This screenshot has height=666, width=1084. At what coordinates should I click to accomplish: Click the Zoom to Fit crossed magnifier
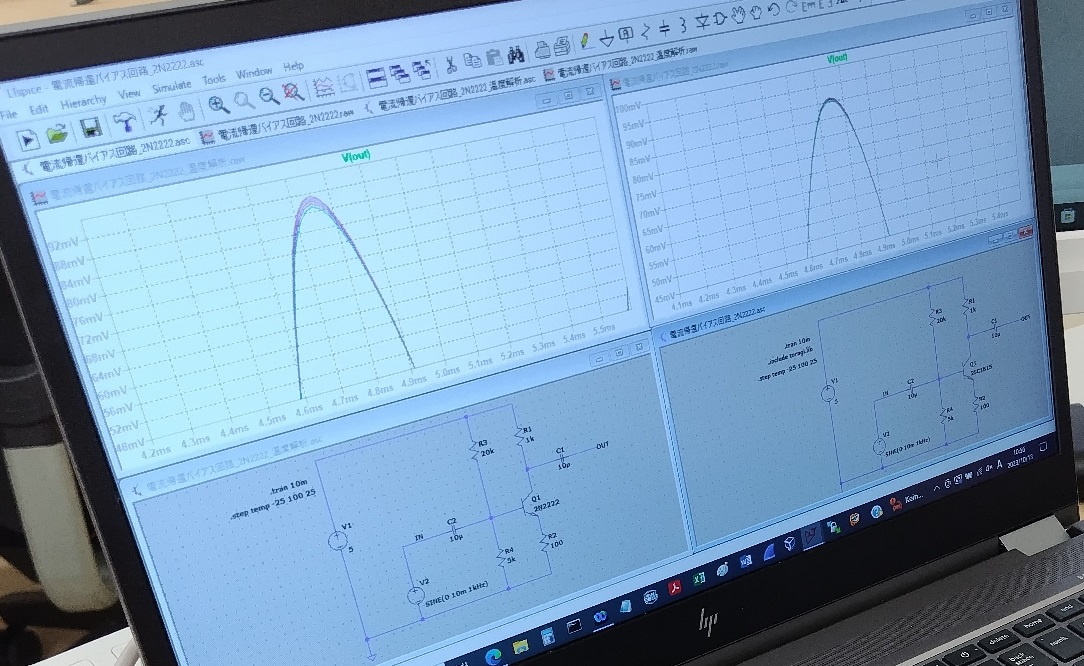(x=293, y=91)
